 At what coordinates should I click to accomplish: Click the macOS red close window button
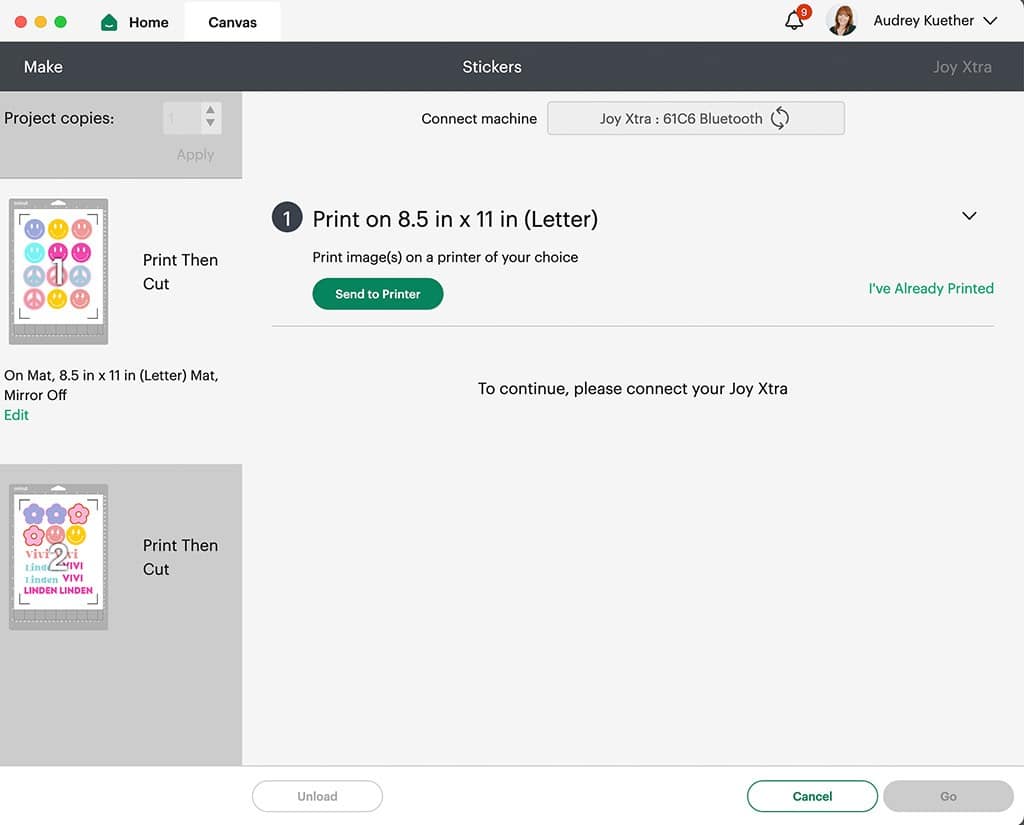[x=21, y=22]
